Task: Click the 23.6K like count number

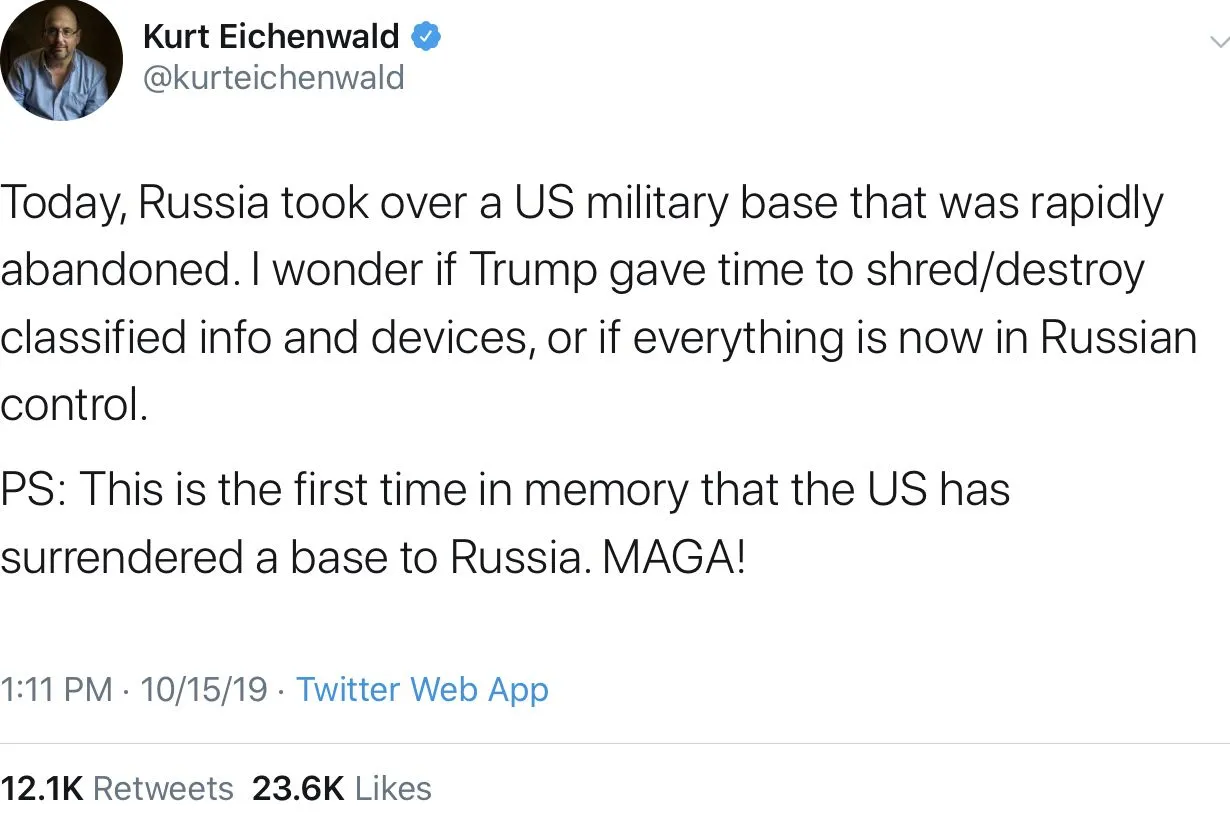Action: click(x=298, y=789)
